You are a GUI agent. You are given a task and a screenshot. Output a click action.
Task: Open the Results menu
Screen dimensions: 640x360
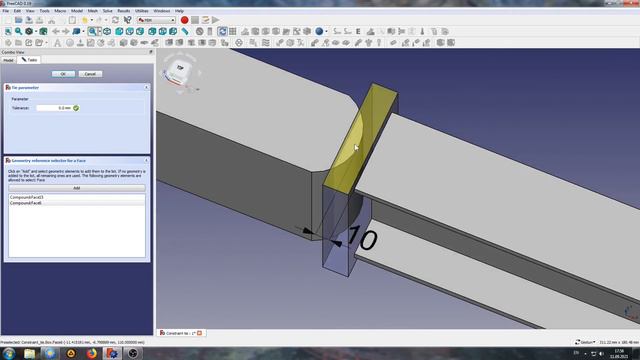[124, 11]
